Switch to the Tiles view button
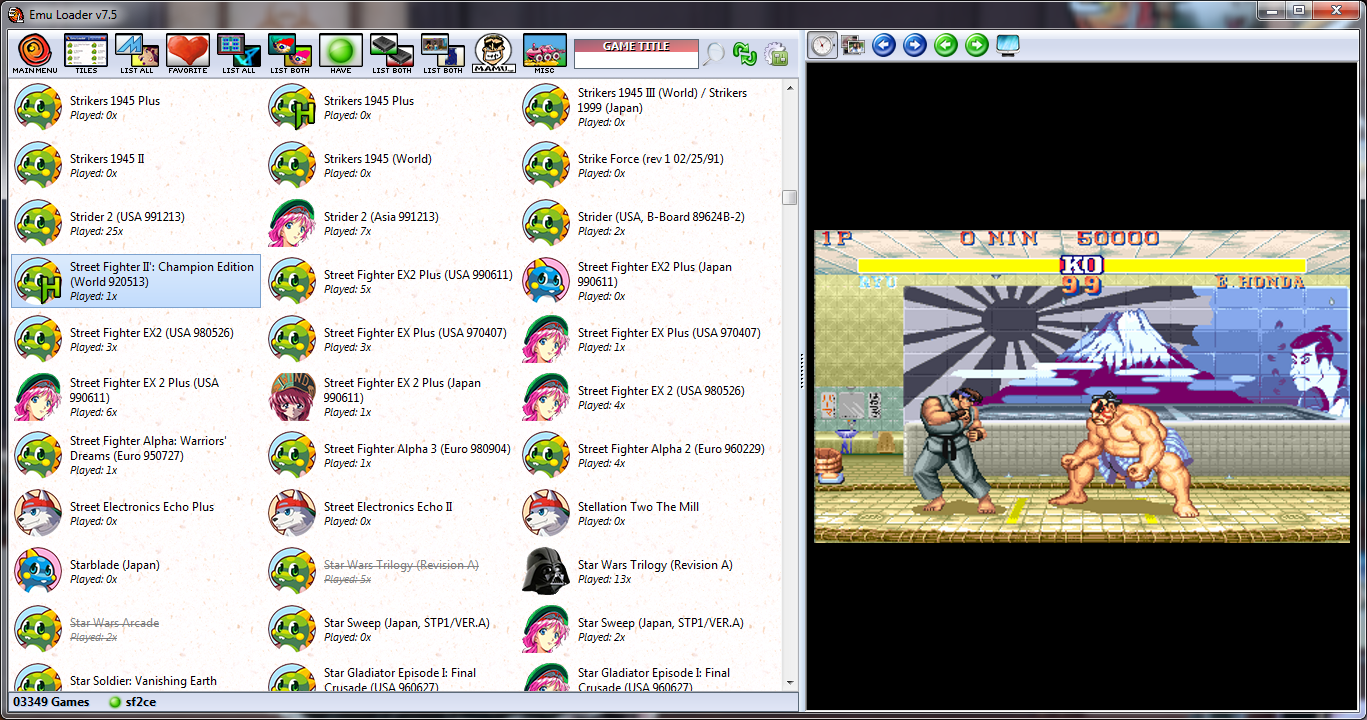 [86, 54]
